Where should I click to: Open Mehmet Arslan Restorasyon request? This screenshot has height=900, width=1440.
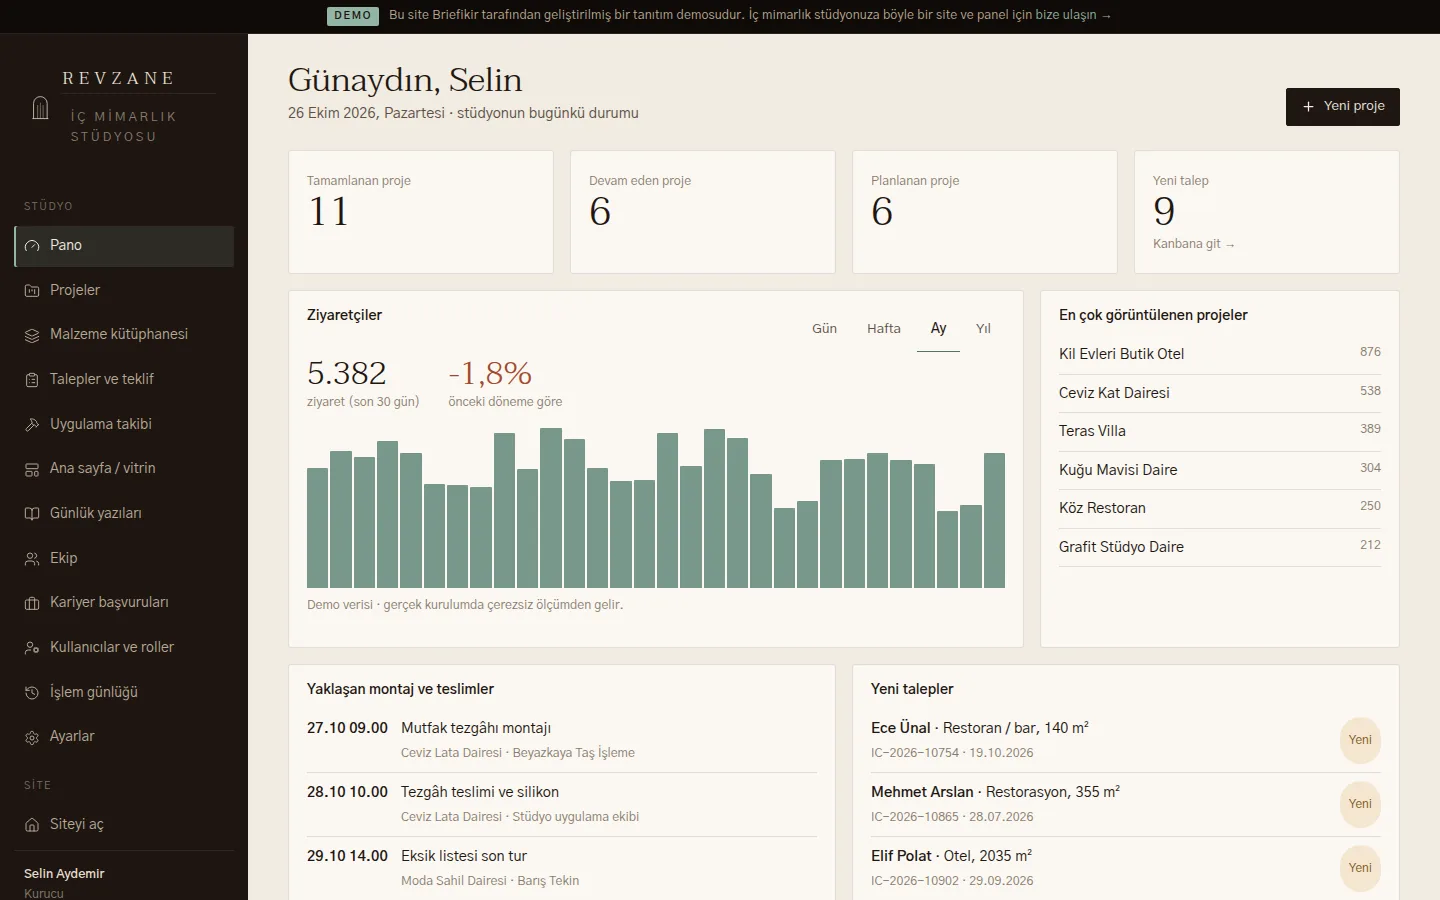coord(1126,804)
